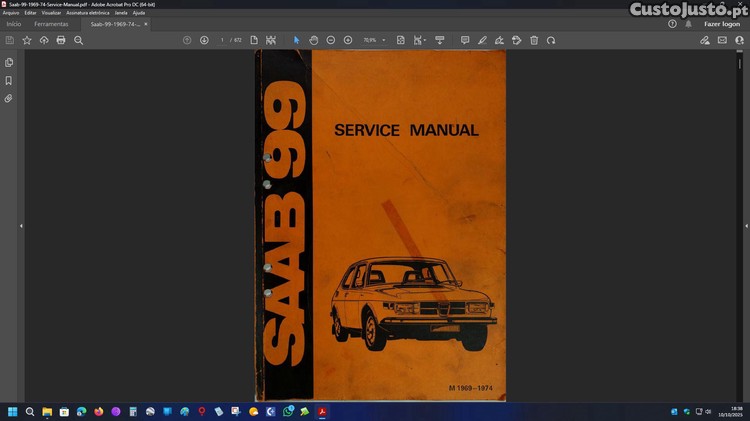Toggle the Bookmarks side panel
This screenshot has height=421, width=750.
pyautogui.click(x=9, y=81)
